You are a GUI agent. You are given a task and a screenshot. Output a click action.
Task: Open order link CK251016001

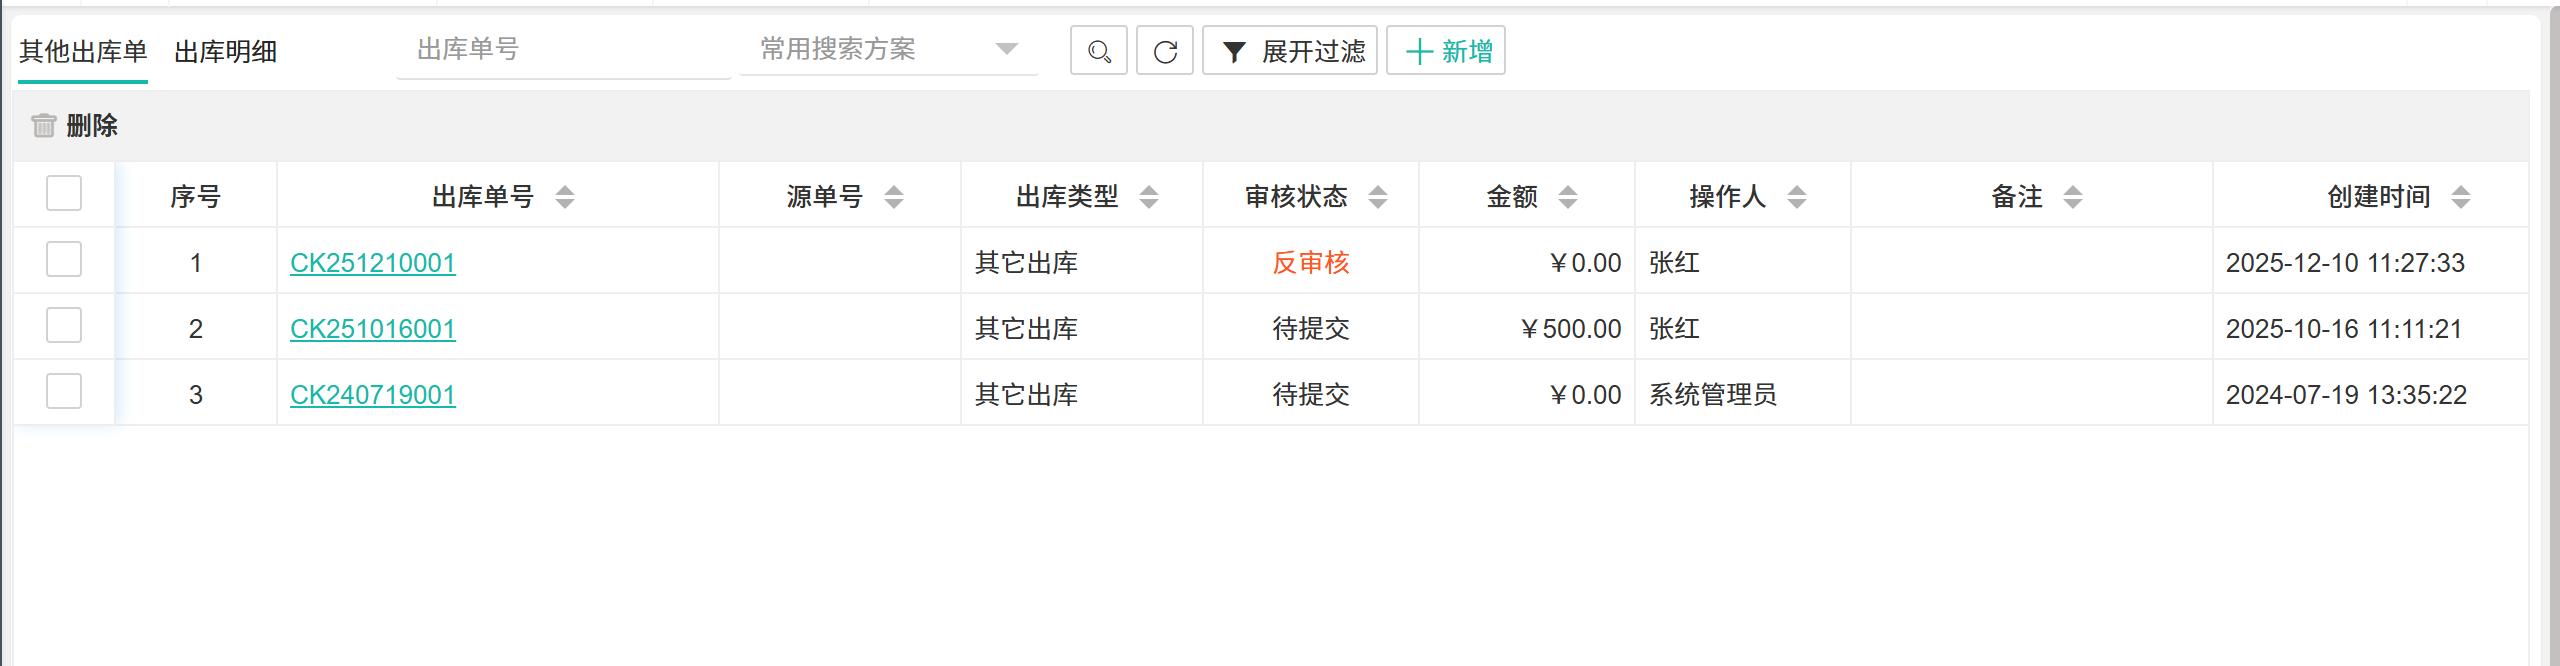[x=373, y=329]
